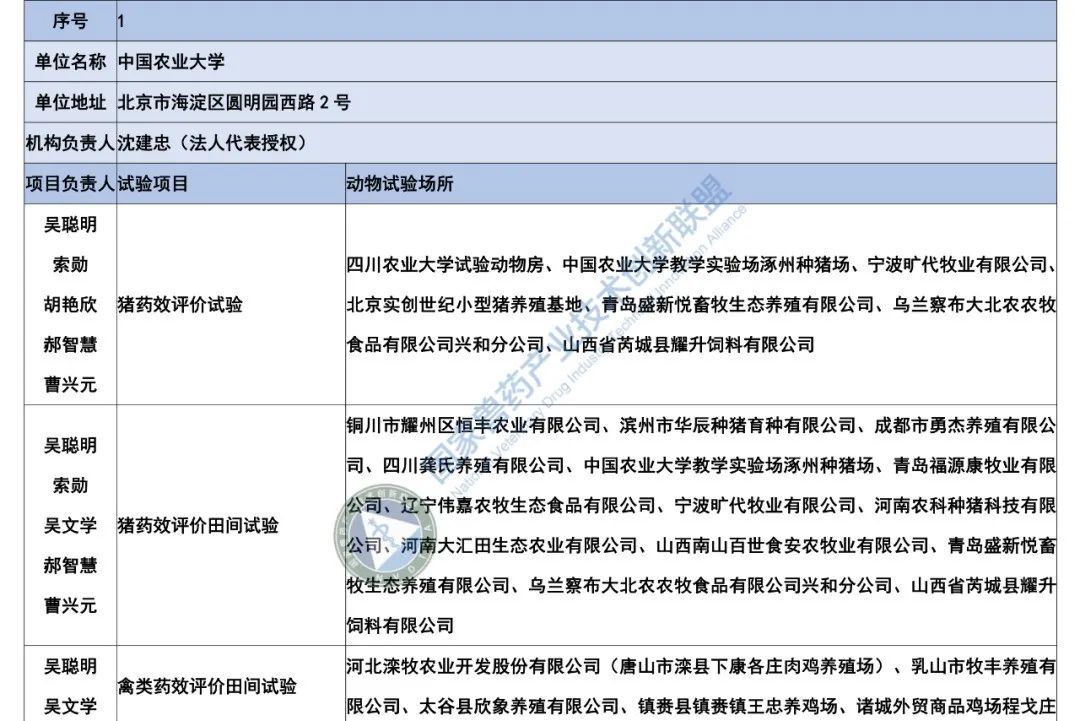This screenshot has height=721, width=1080.
Task: Select 曹兴元 in the 猪药效评价试验 row
Action: point(70,384)
